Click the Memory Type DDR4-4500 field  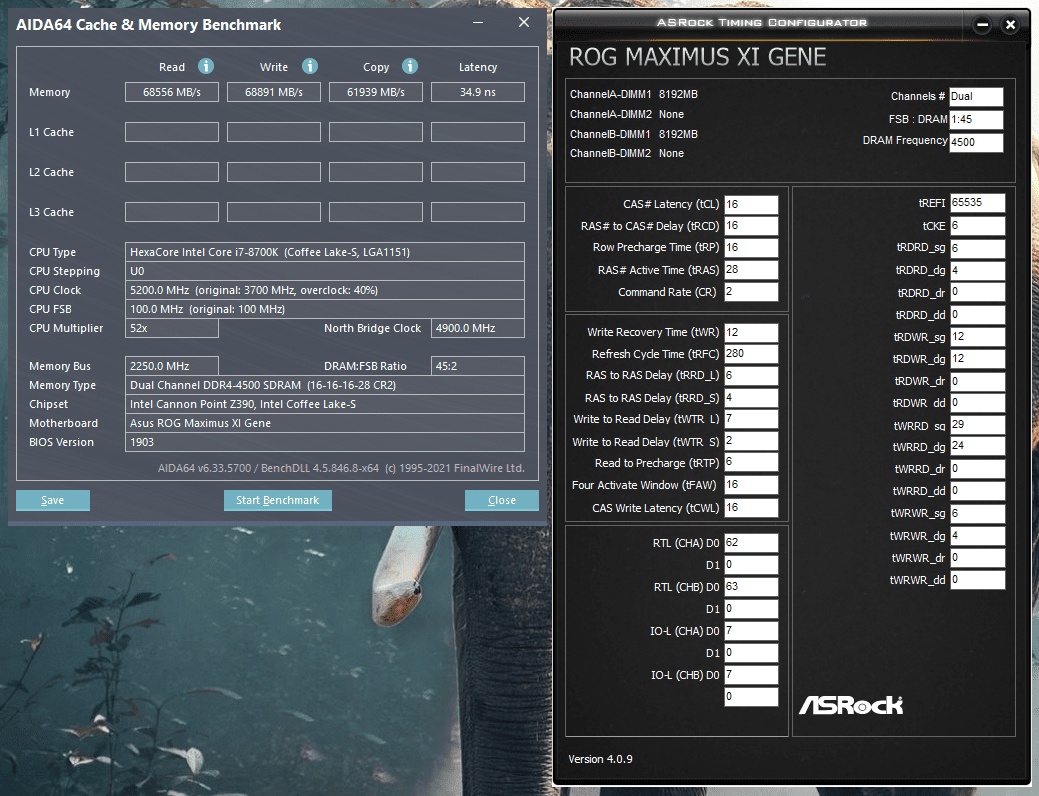click(325, 385)
